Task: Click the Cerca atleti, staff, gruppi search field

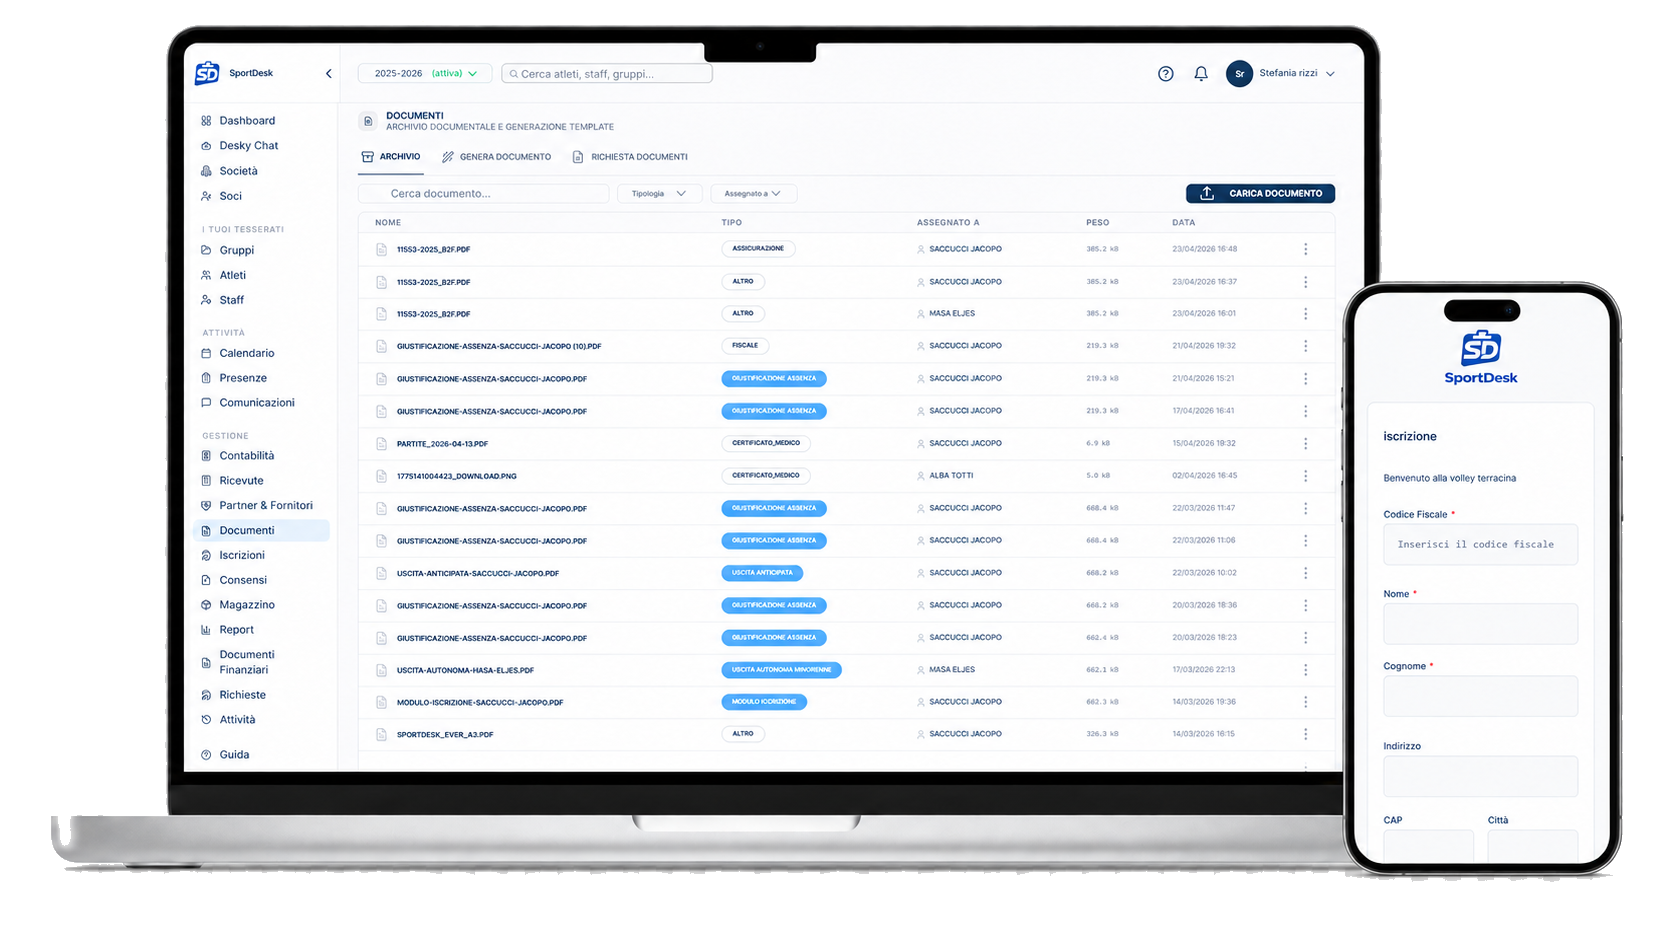Action: point(607,73)
